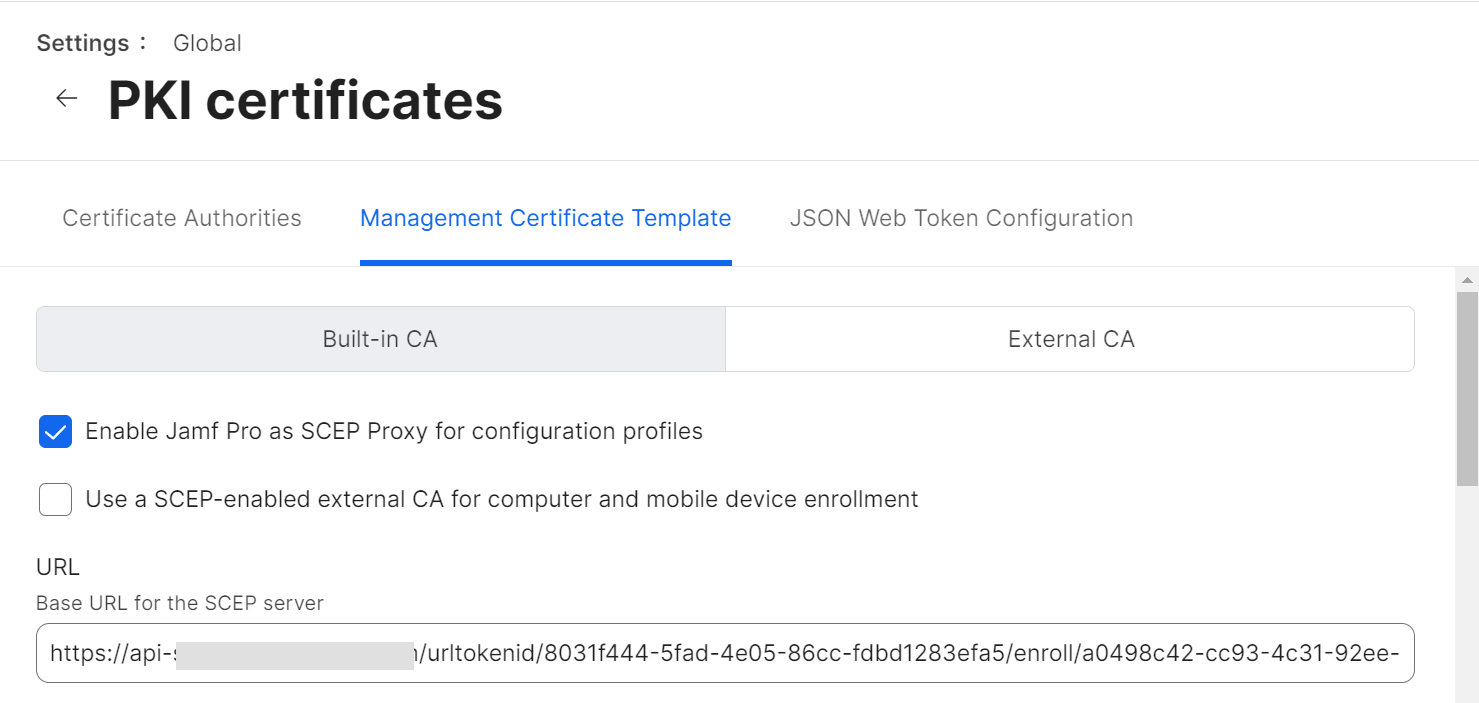Switch to the External CA option
The width and height of the screenshot is (1479, 703).
[x=1070, y=339]
